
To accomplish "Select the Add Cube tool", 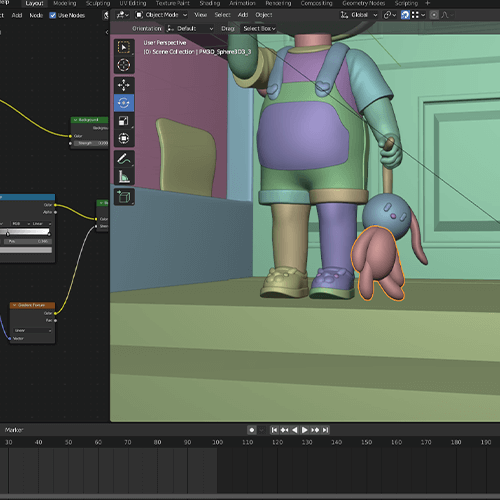I will (x=124, y=197).
